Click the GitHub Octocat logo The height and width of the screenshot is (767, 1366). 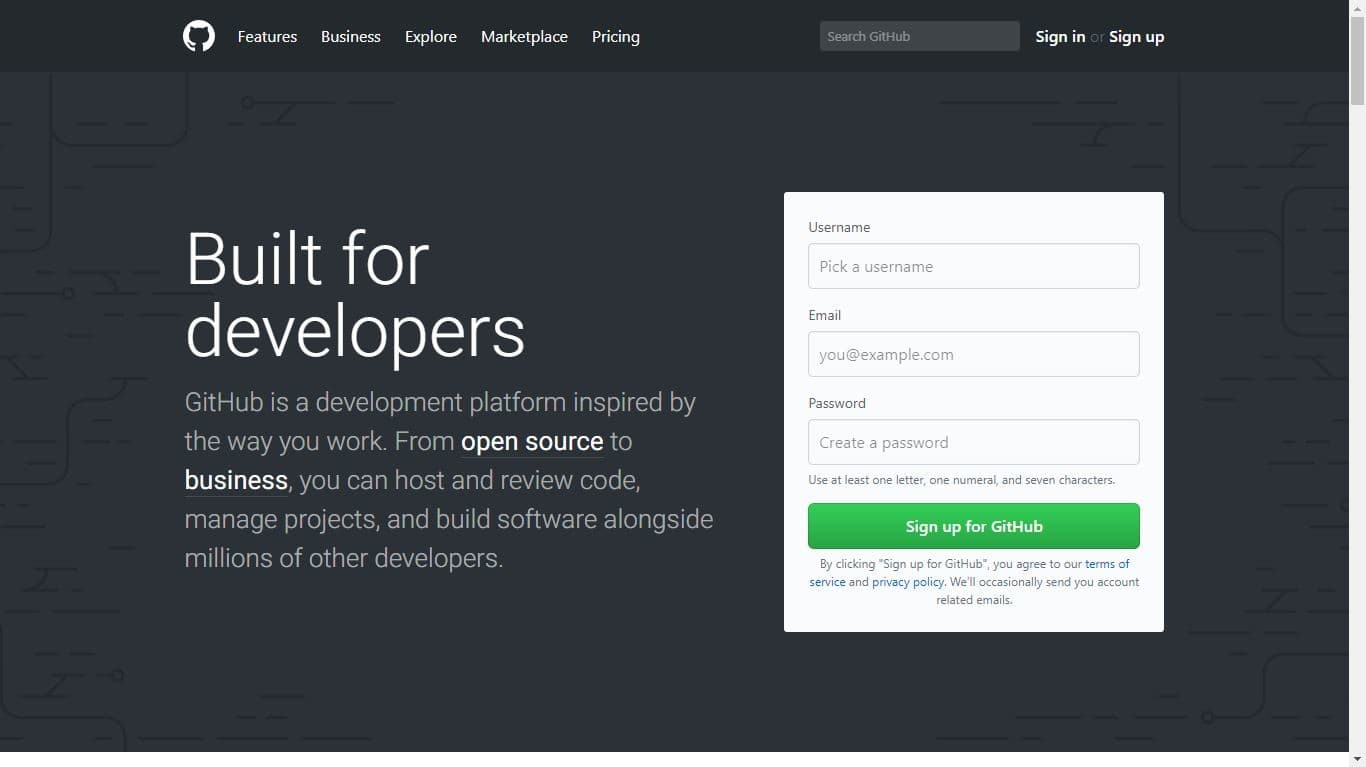pyautogui.click(x=198, y=36)
